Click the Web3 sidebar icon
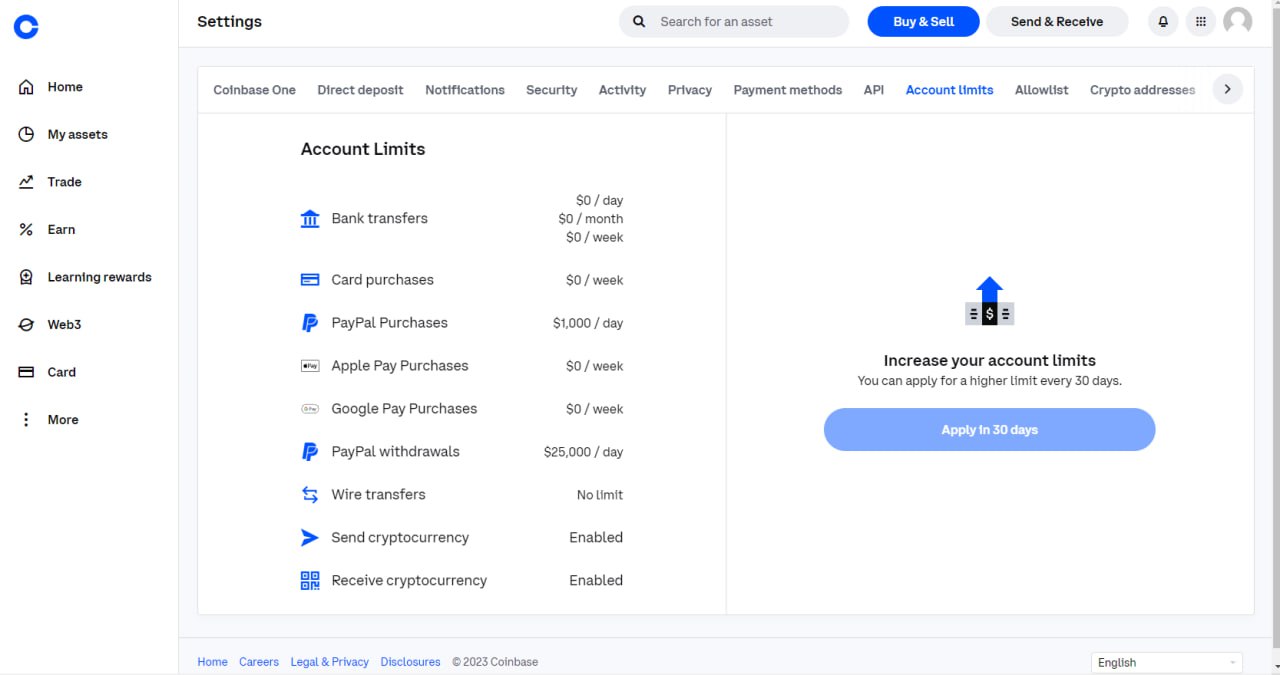This screenshot has width=1280, height=675. tap(26, 325)
